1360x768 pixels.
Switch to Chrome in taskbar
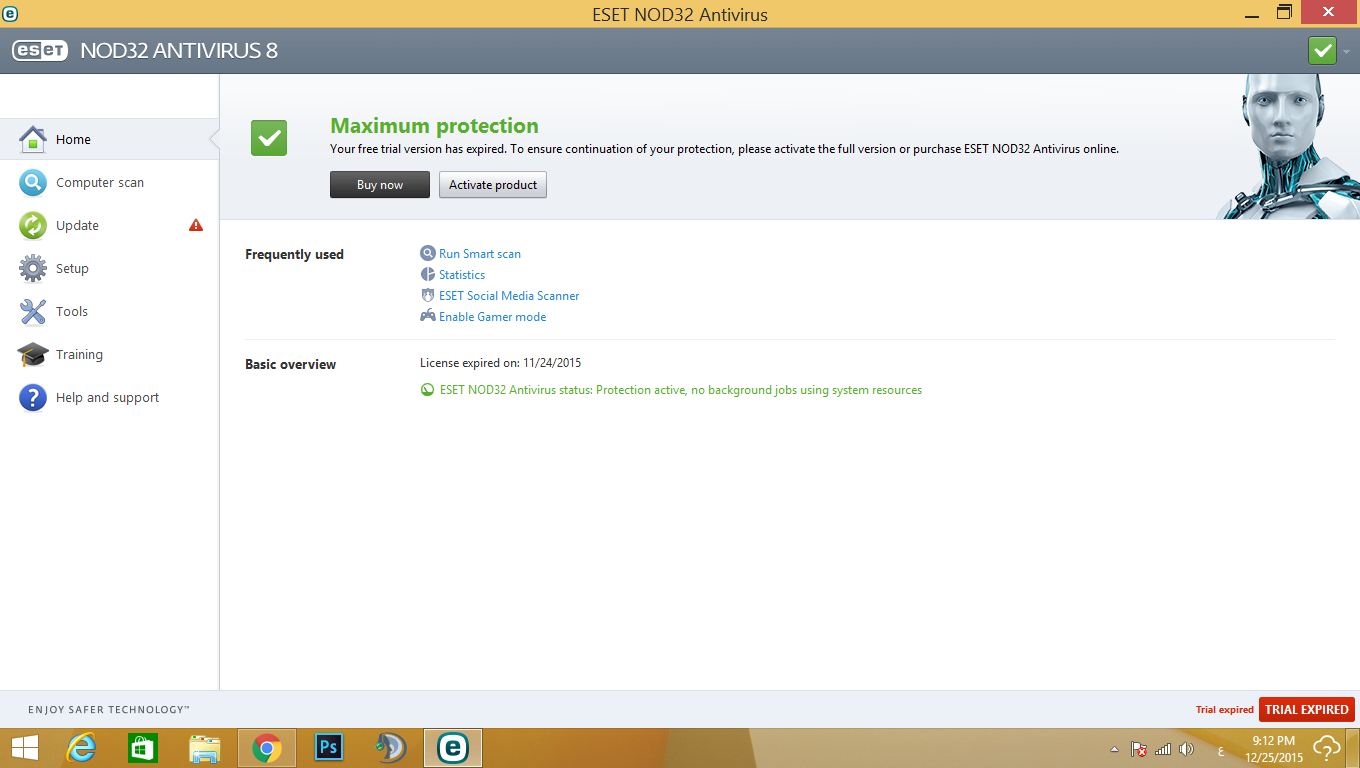coord(267,748)
